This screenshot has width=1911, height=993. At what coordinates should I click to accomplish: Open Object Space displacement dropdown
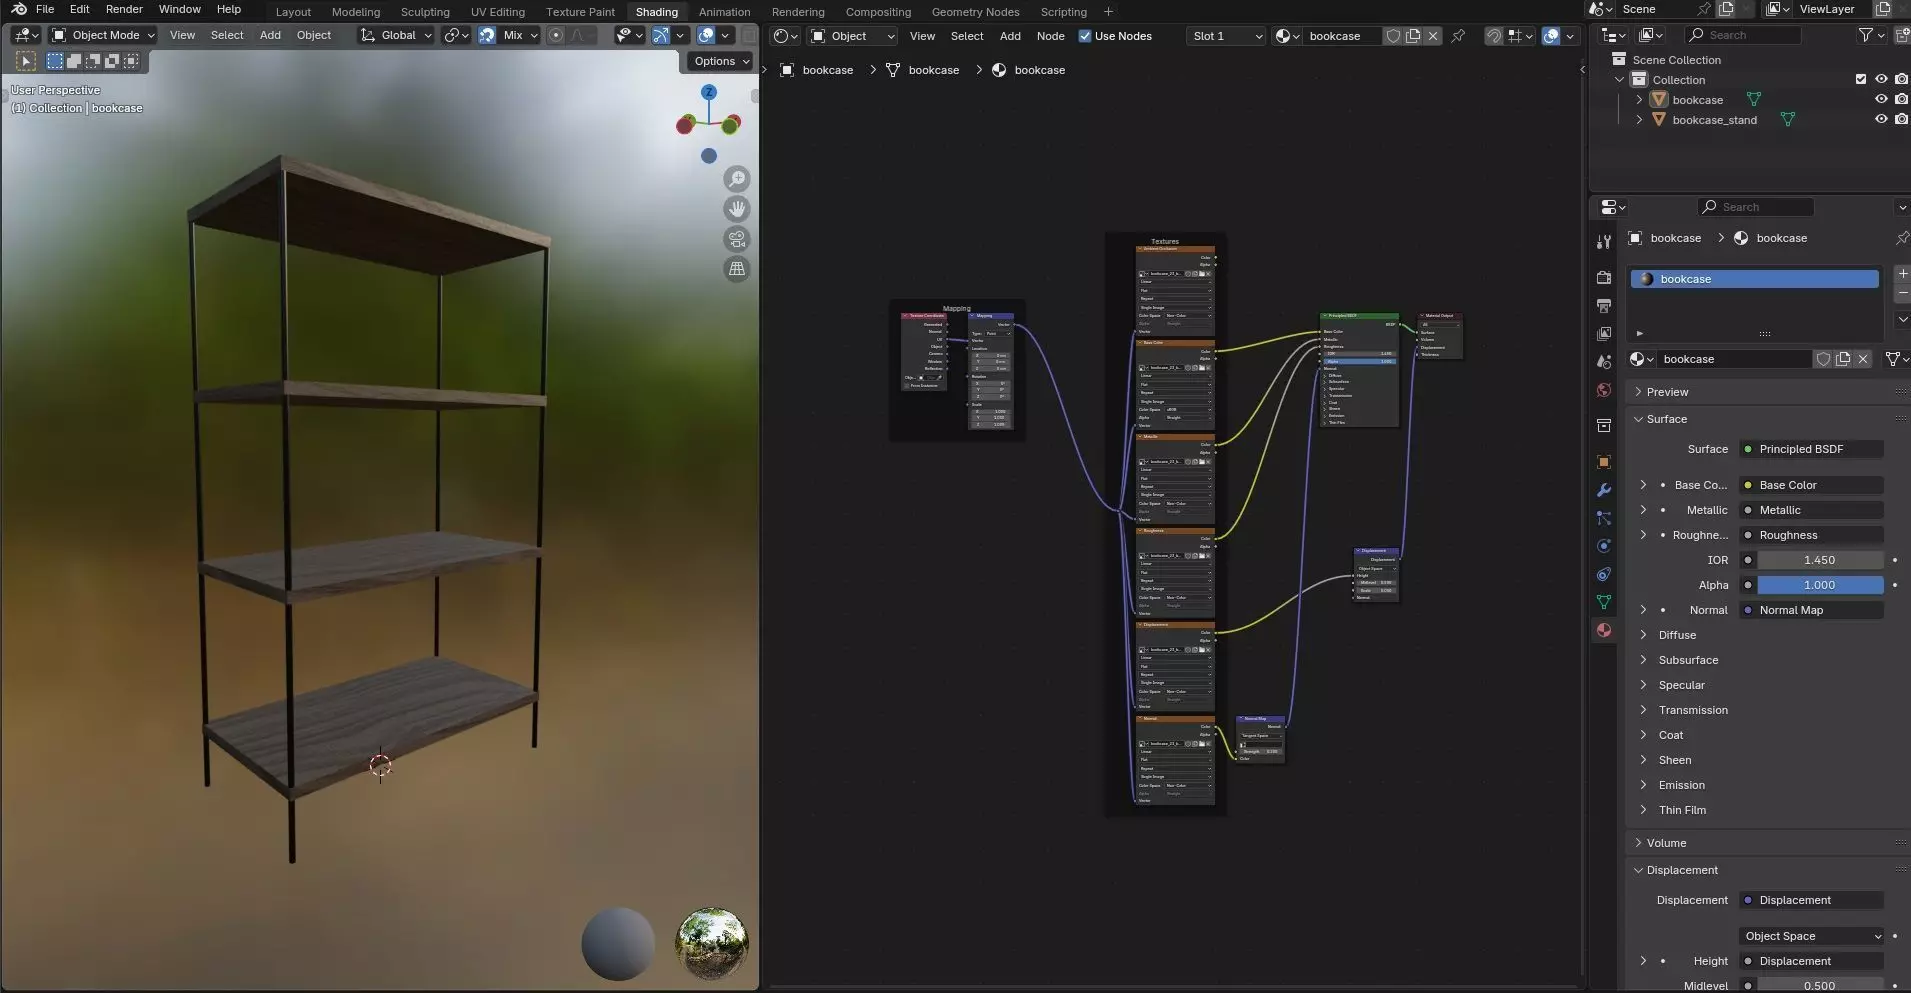point(1812,936)
